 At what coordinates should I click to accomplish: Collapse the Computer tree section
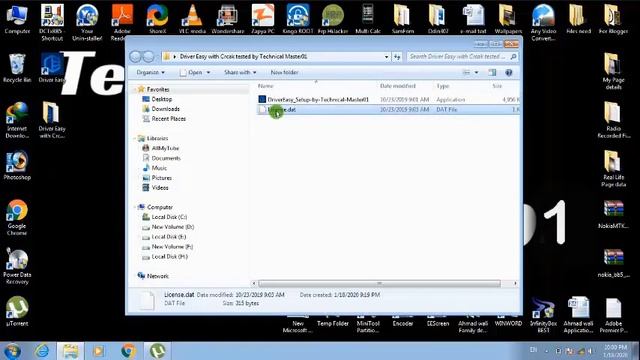(x=135, y=207)
